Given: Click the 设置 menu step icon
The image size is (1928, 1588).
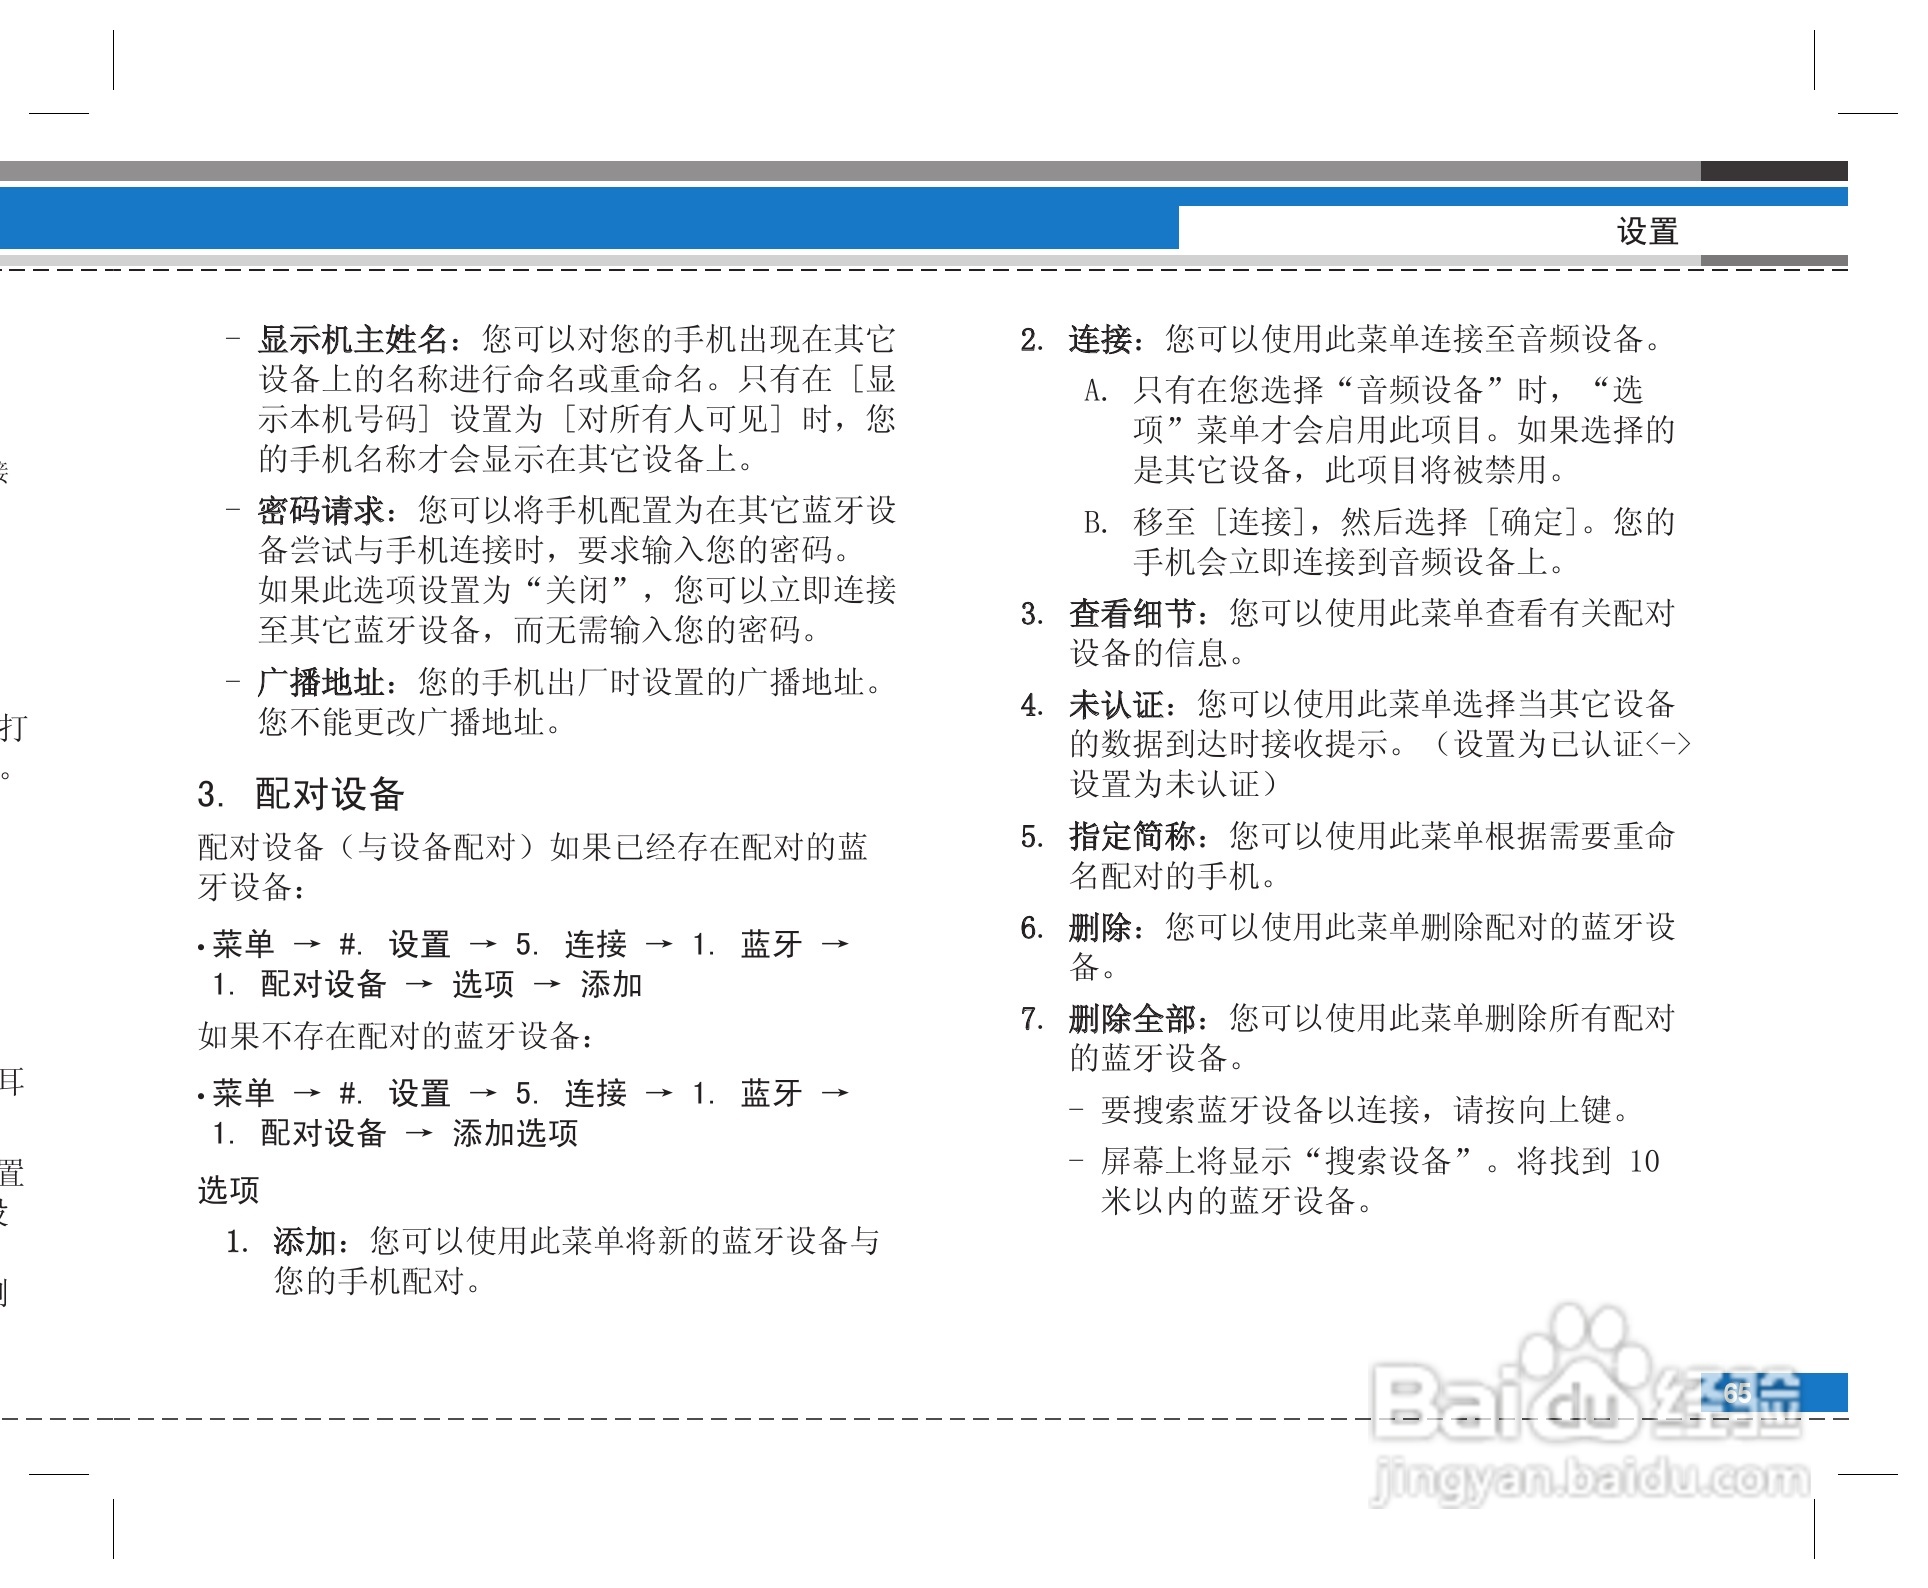Looking at the screenshot, I should click(x=419, y=945).
